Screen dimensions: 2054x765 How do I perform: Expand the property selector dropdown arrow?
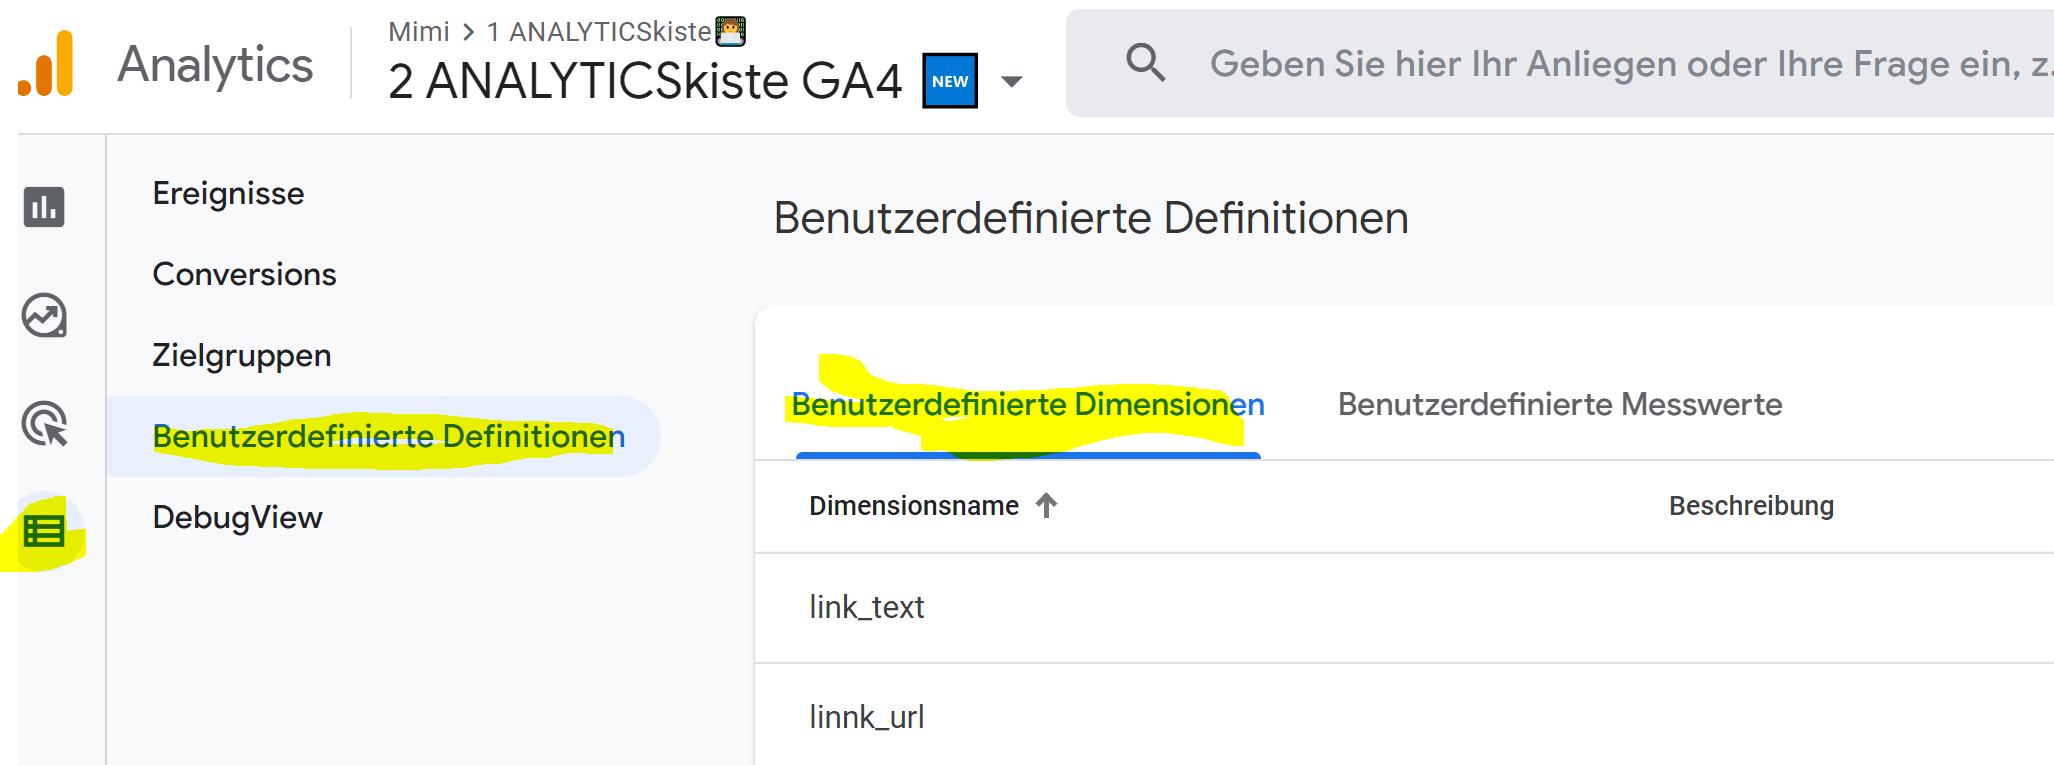(x=1012, y=82)
